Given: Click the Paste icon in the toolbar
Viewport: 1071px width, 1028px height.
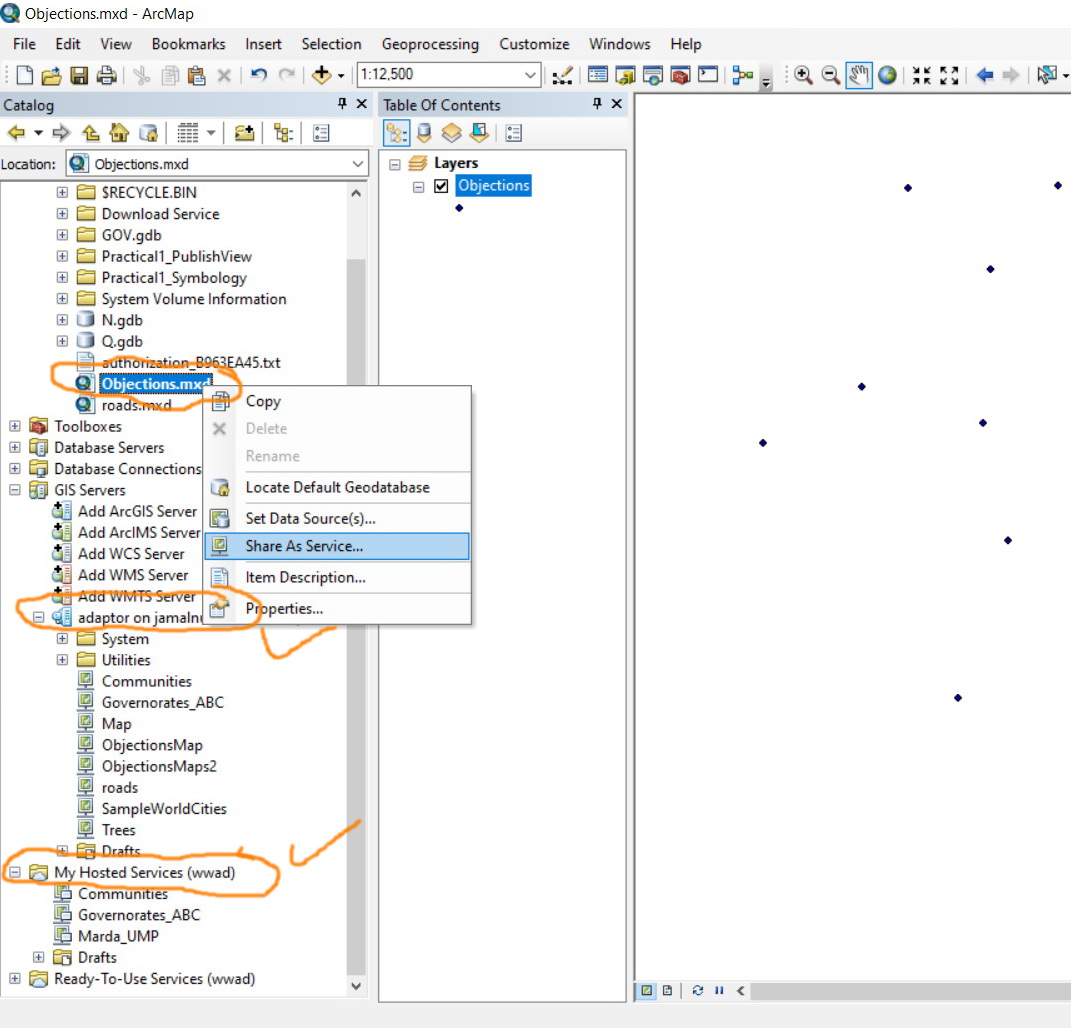Looking at the screenshot, I should pyautogui.click(x=197, y=75).
